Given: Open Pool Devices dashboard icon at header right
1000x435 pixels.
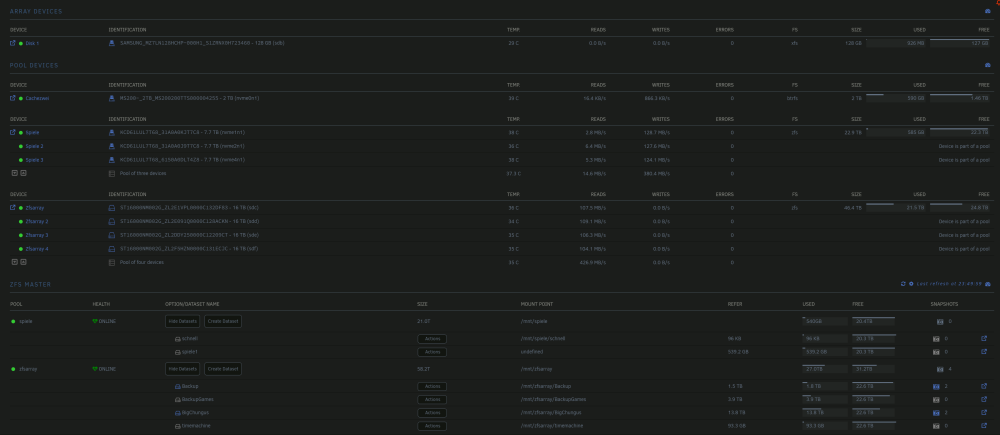Looking at the screenshot, I should tap(988, 65).
